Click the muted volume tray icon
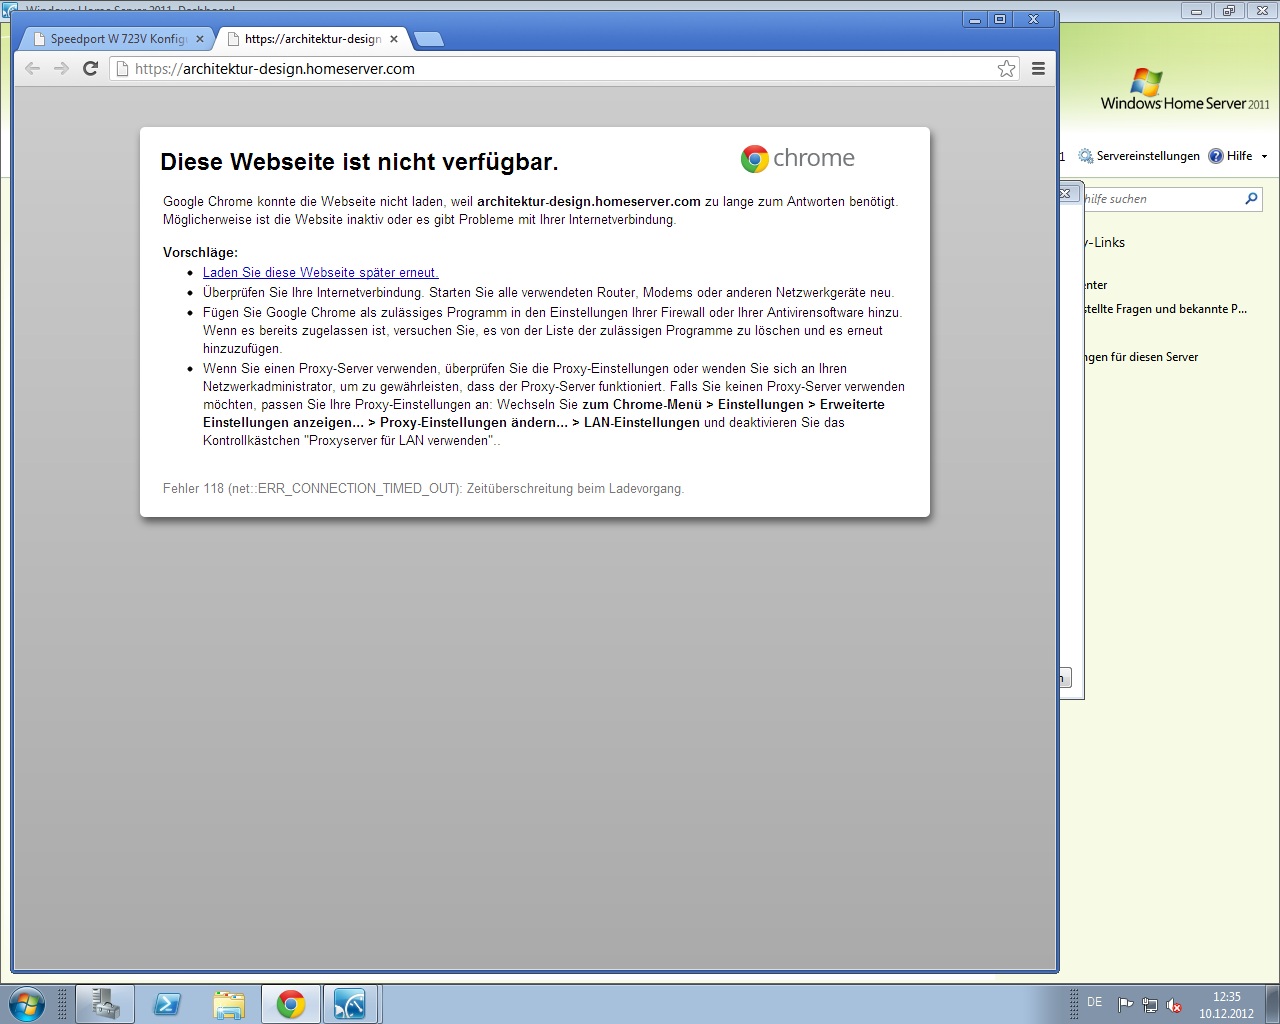Viewport: 1280px width, 1024px height. click(x=1175, y=1005)
